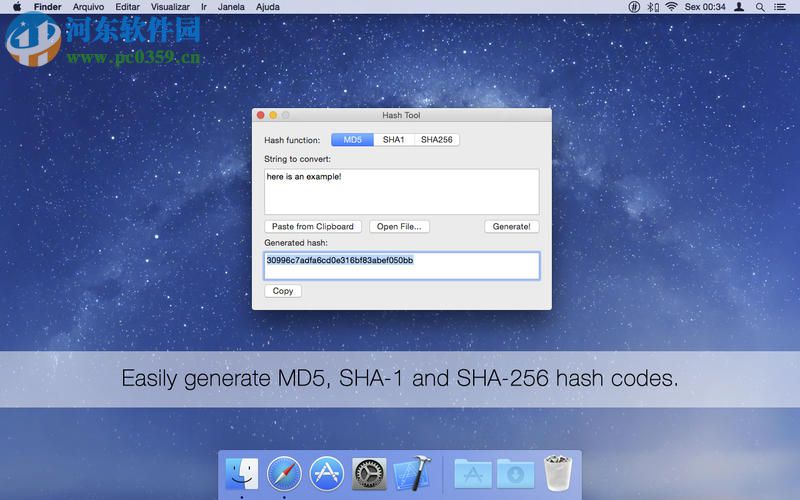Click the Hash Tool title bar
The image size is (800, 500).
click(x=402, y=115)
